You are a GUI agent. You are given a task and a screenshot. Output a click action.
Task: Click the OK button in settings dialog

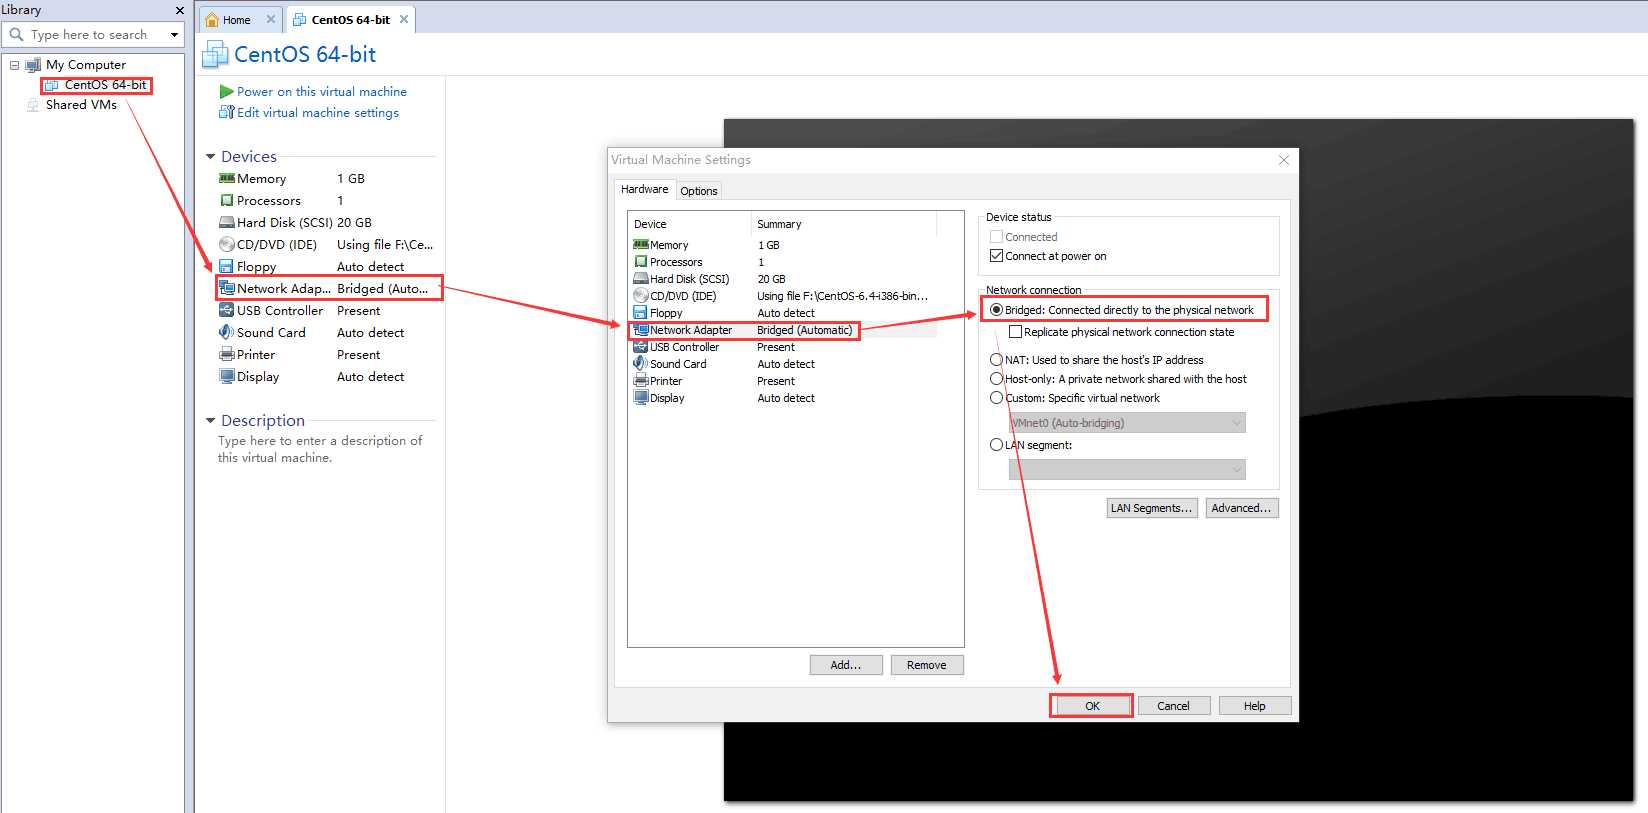tap(1092, 706)
